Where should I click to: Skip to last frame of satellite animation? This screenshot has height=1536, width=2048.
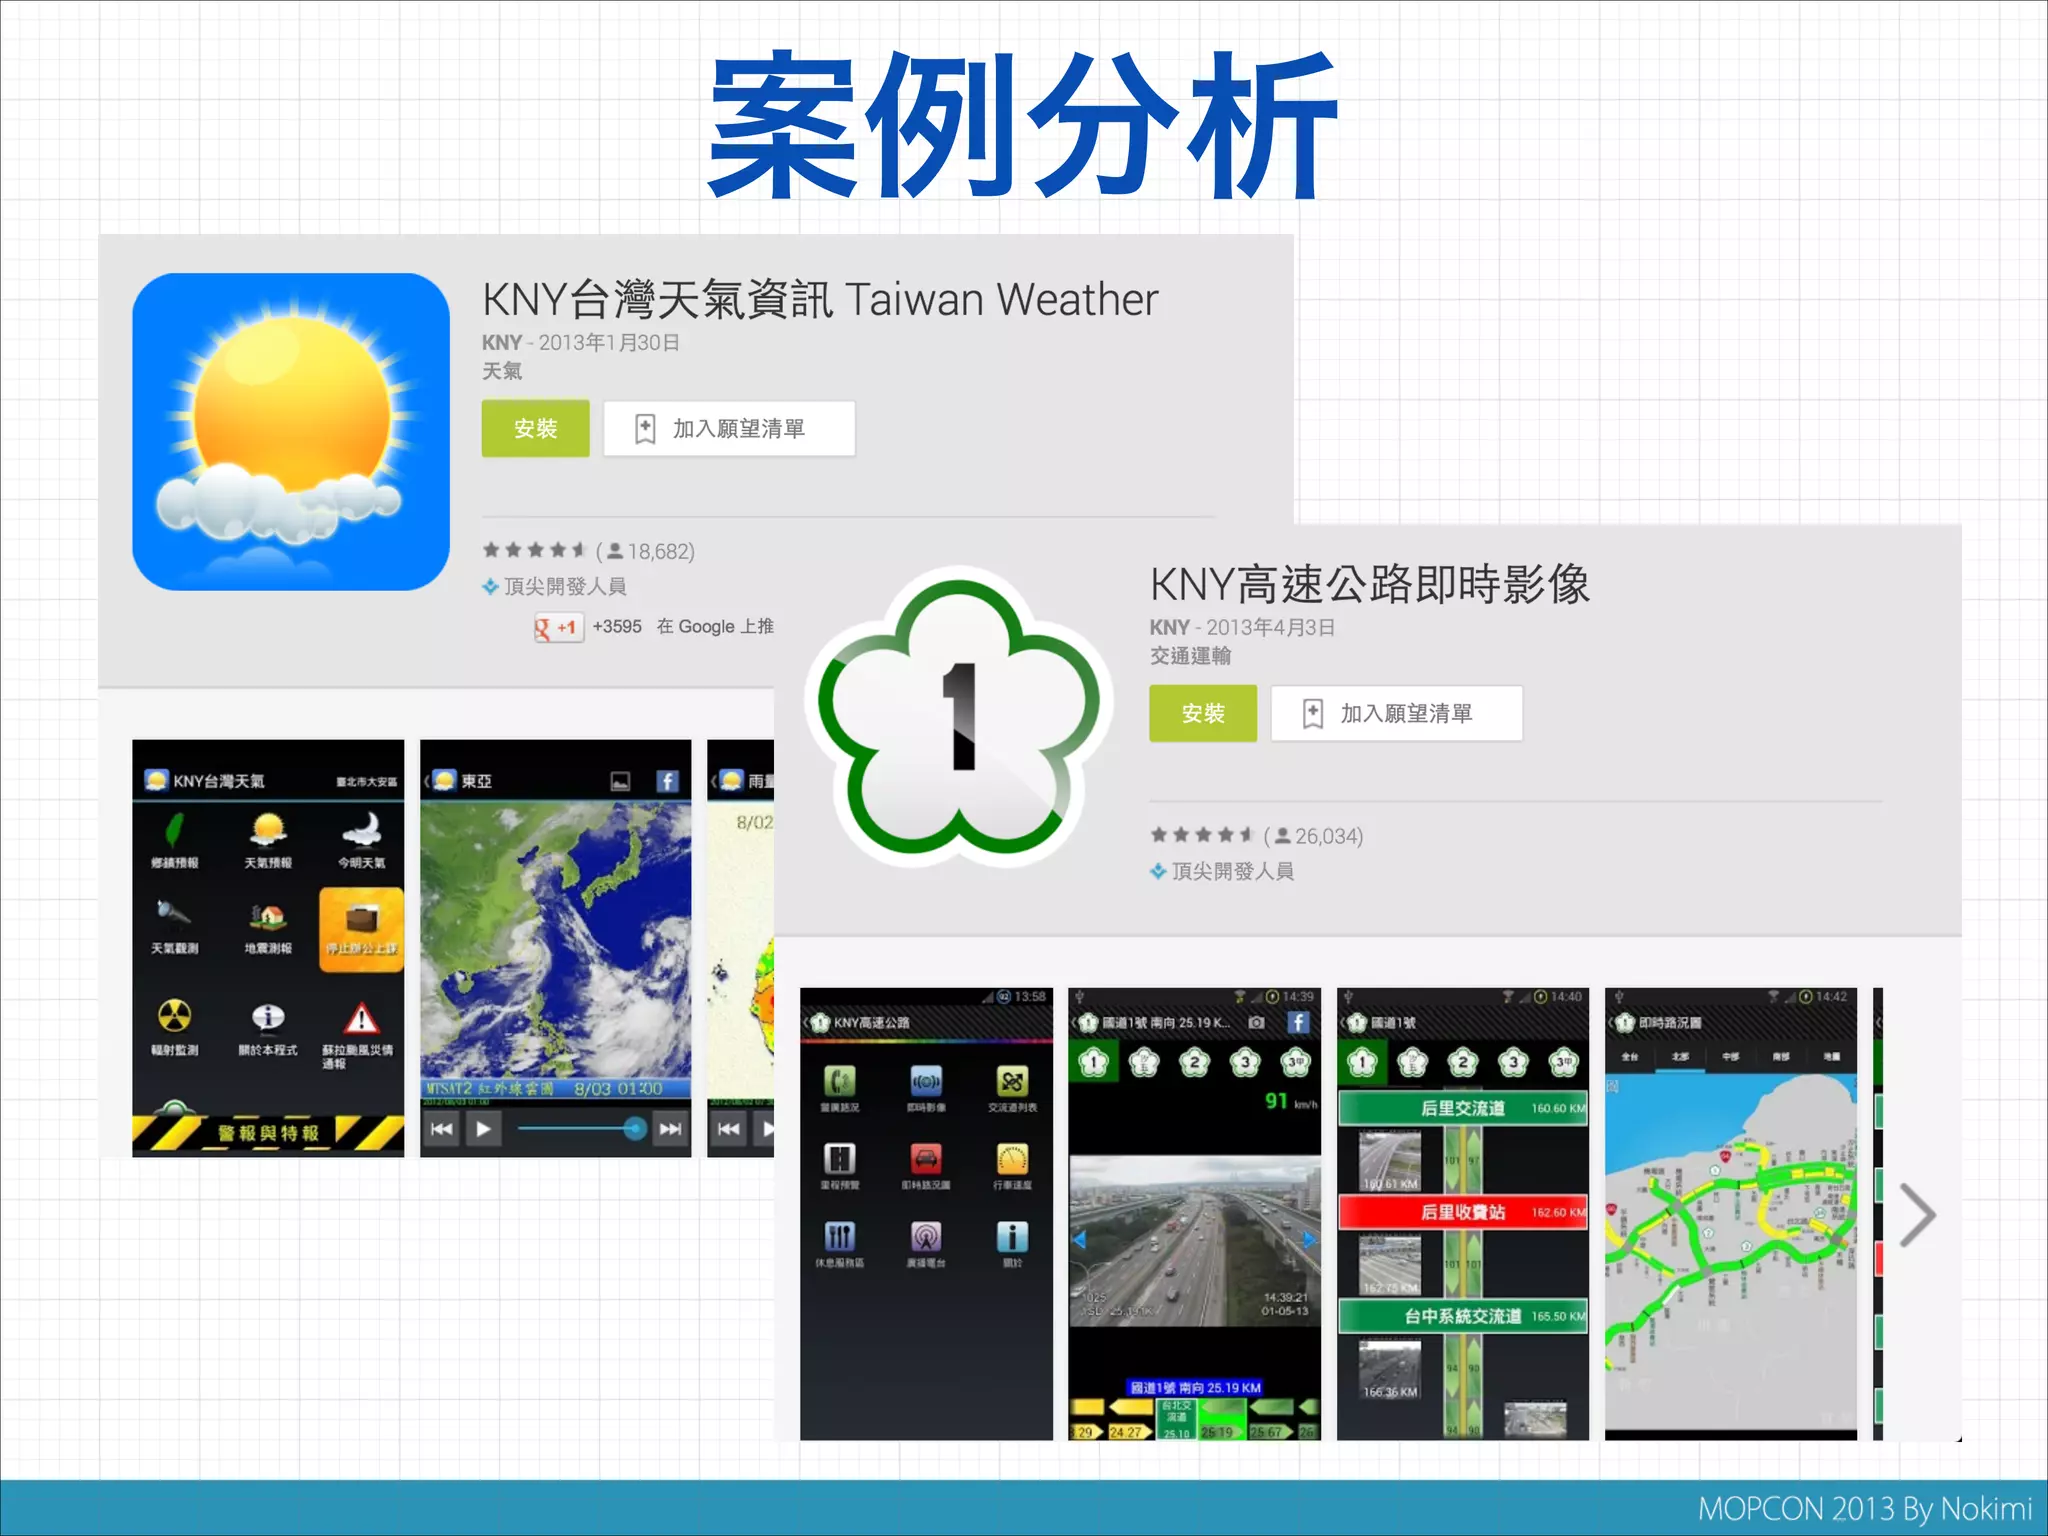click(670, 1129)
